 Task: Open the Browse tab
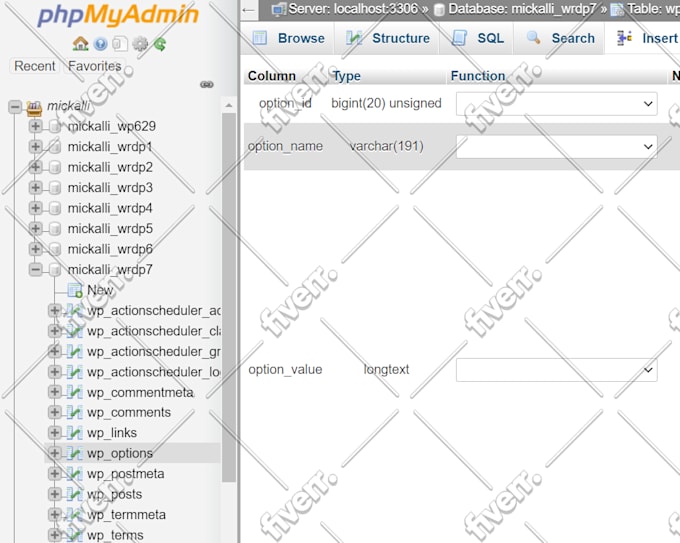[288, 38]
